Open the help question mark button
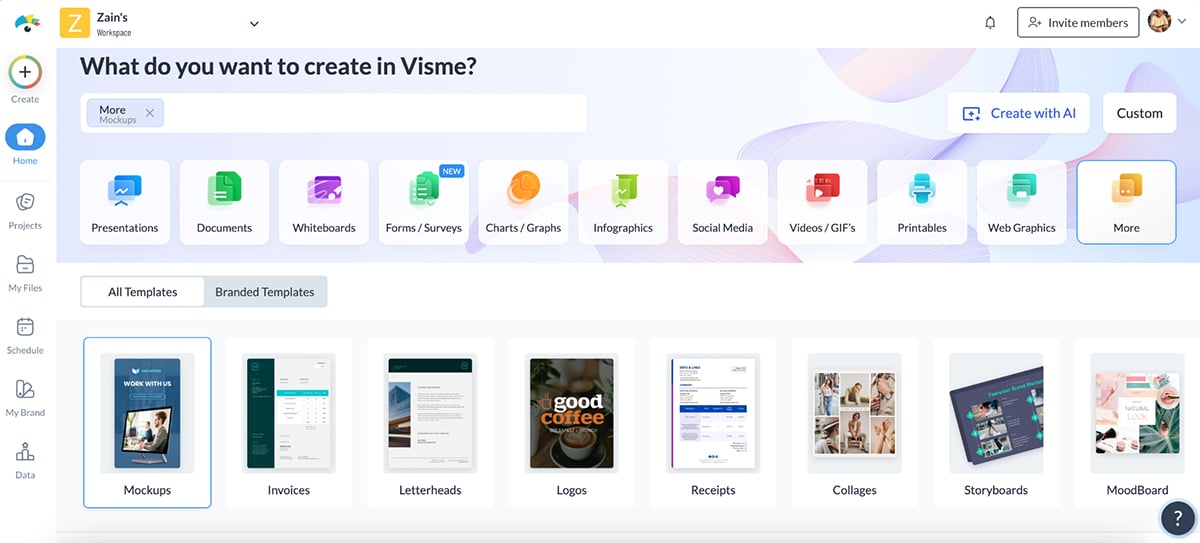The image size is (1200, 543). 1178,518
